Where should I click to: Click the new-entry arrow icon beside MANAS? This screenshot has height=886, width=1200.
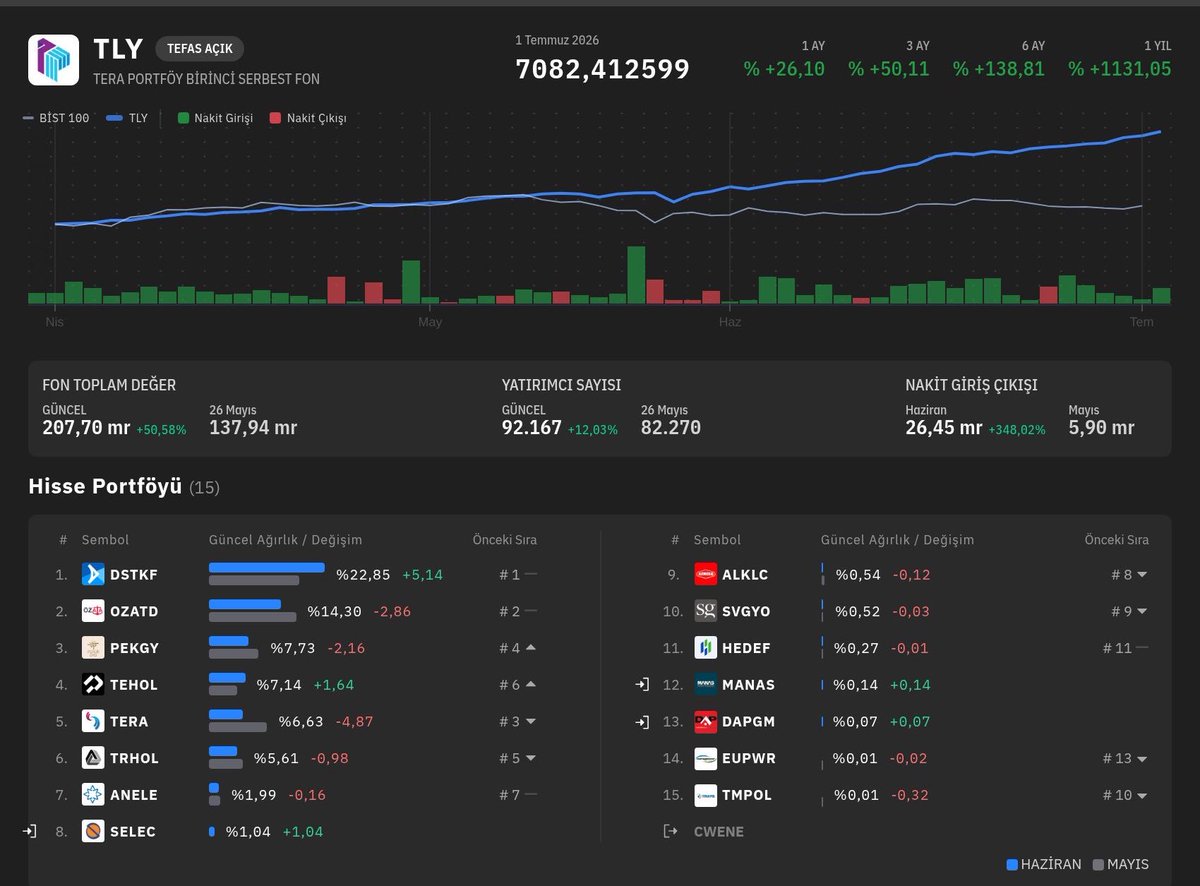click(642, 685)
